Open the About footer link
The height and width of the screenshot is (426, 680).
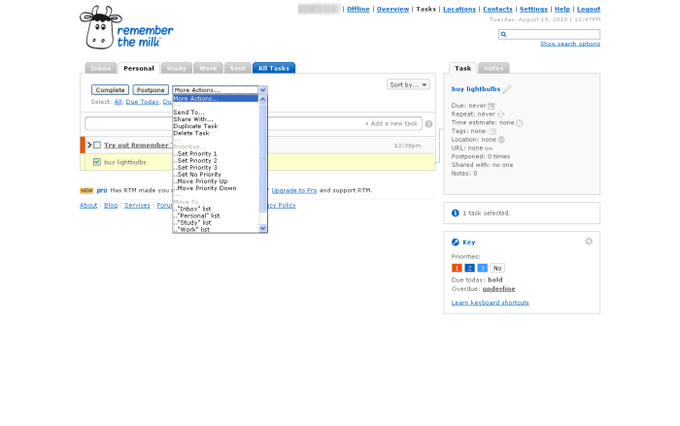[88, 205]
